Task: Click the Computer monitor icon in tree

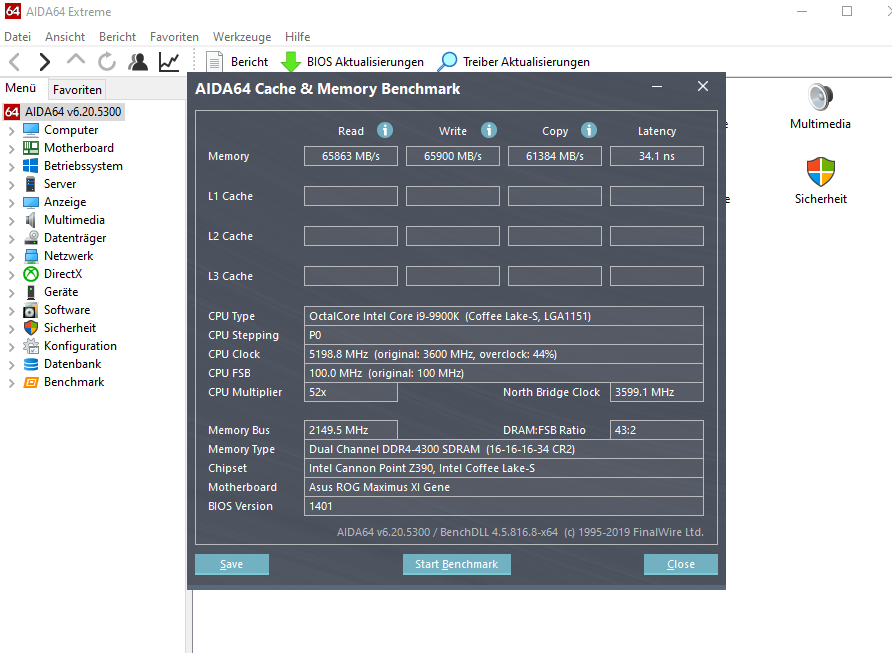Action: pyautogui.click(x=31, y=130)
